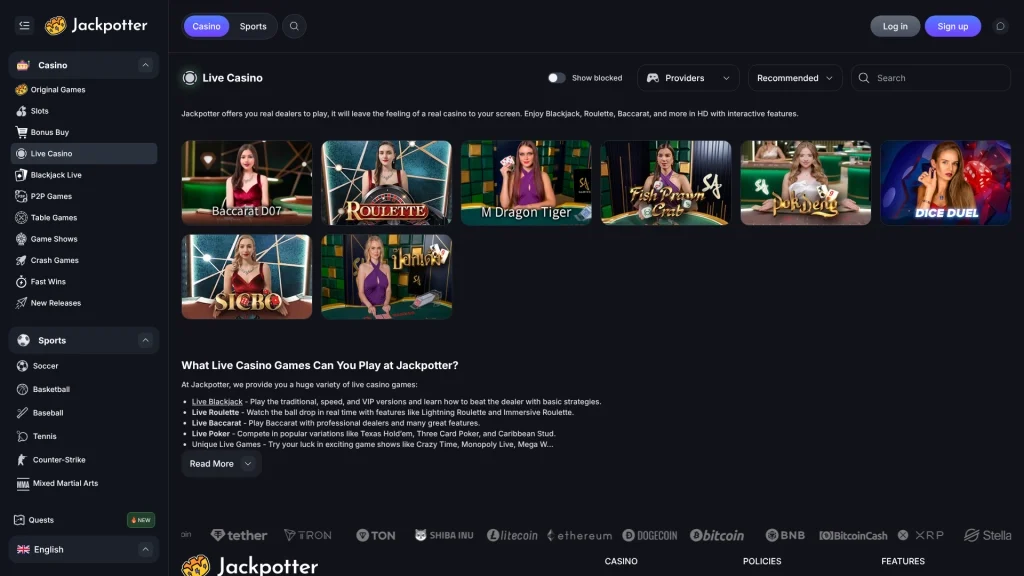Open Fast Wins from the sidebar
This screenshot has height=576, width=1024.
point(50,281)
